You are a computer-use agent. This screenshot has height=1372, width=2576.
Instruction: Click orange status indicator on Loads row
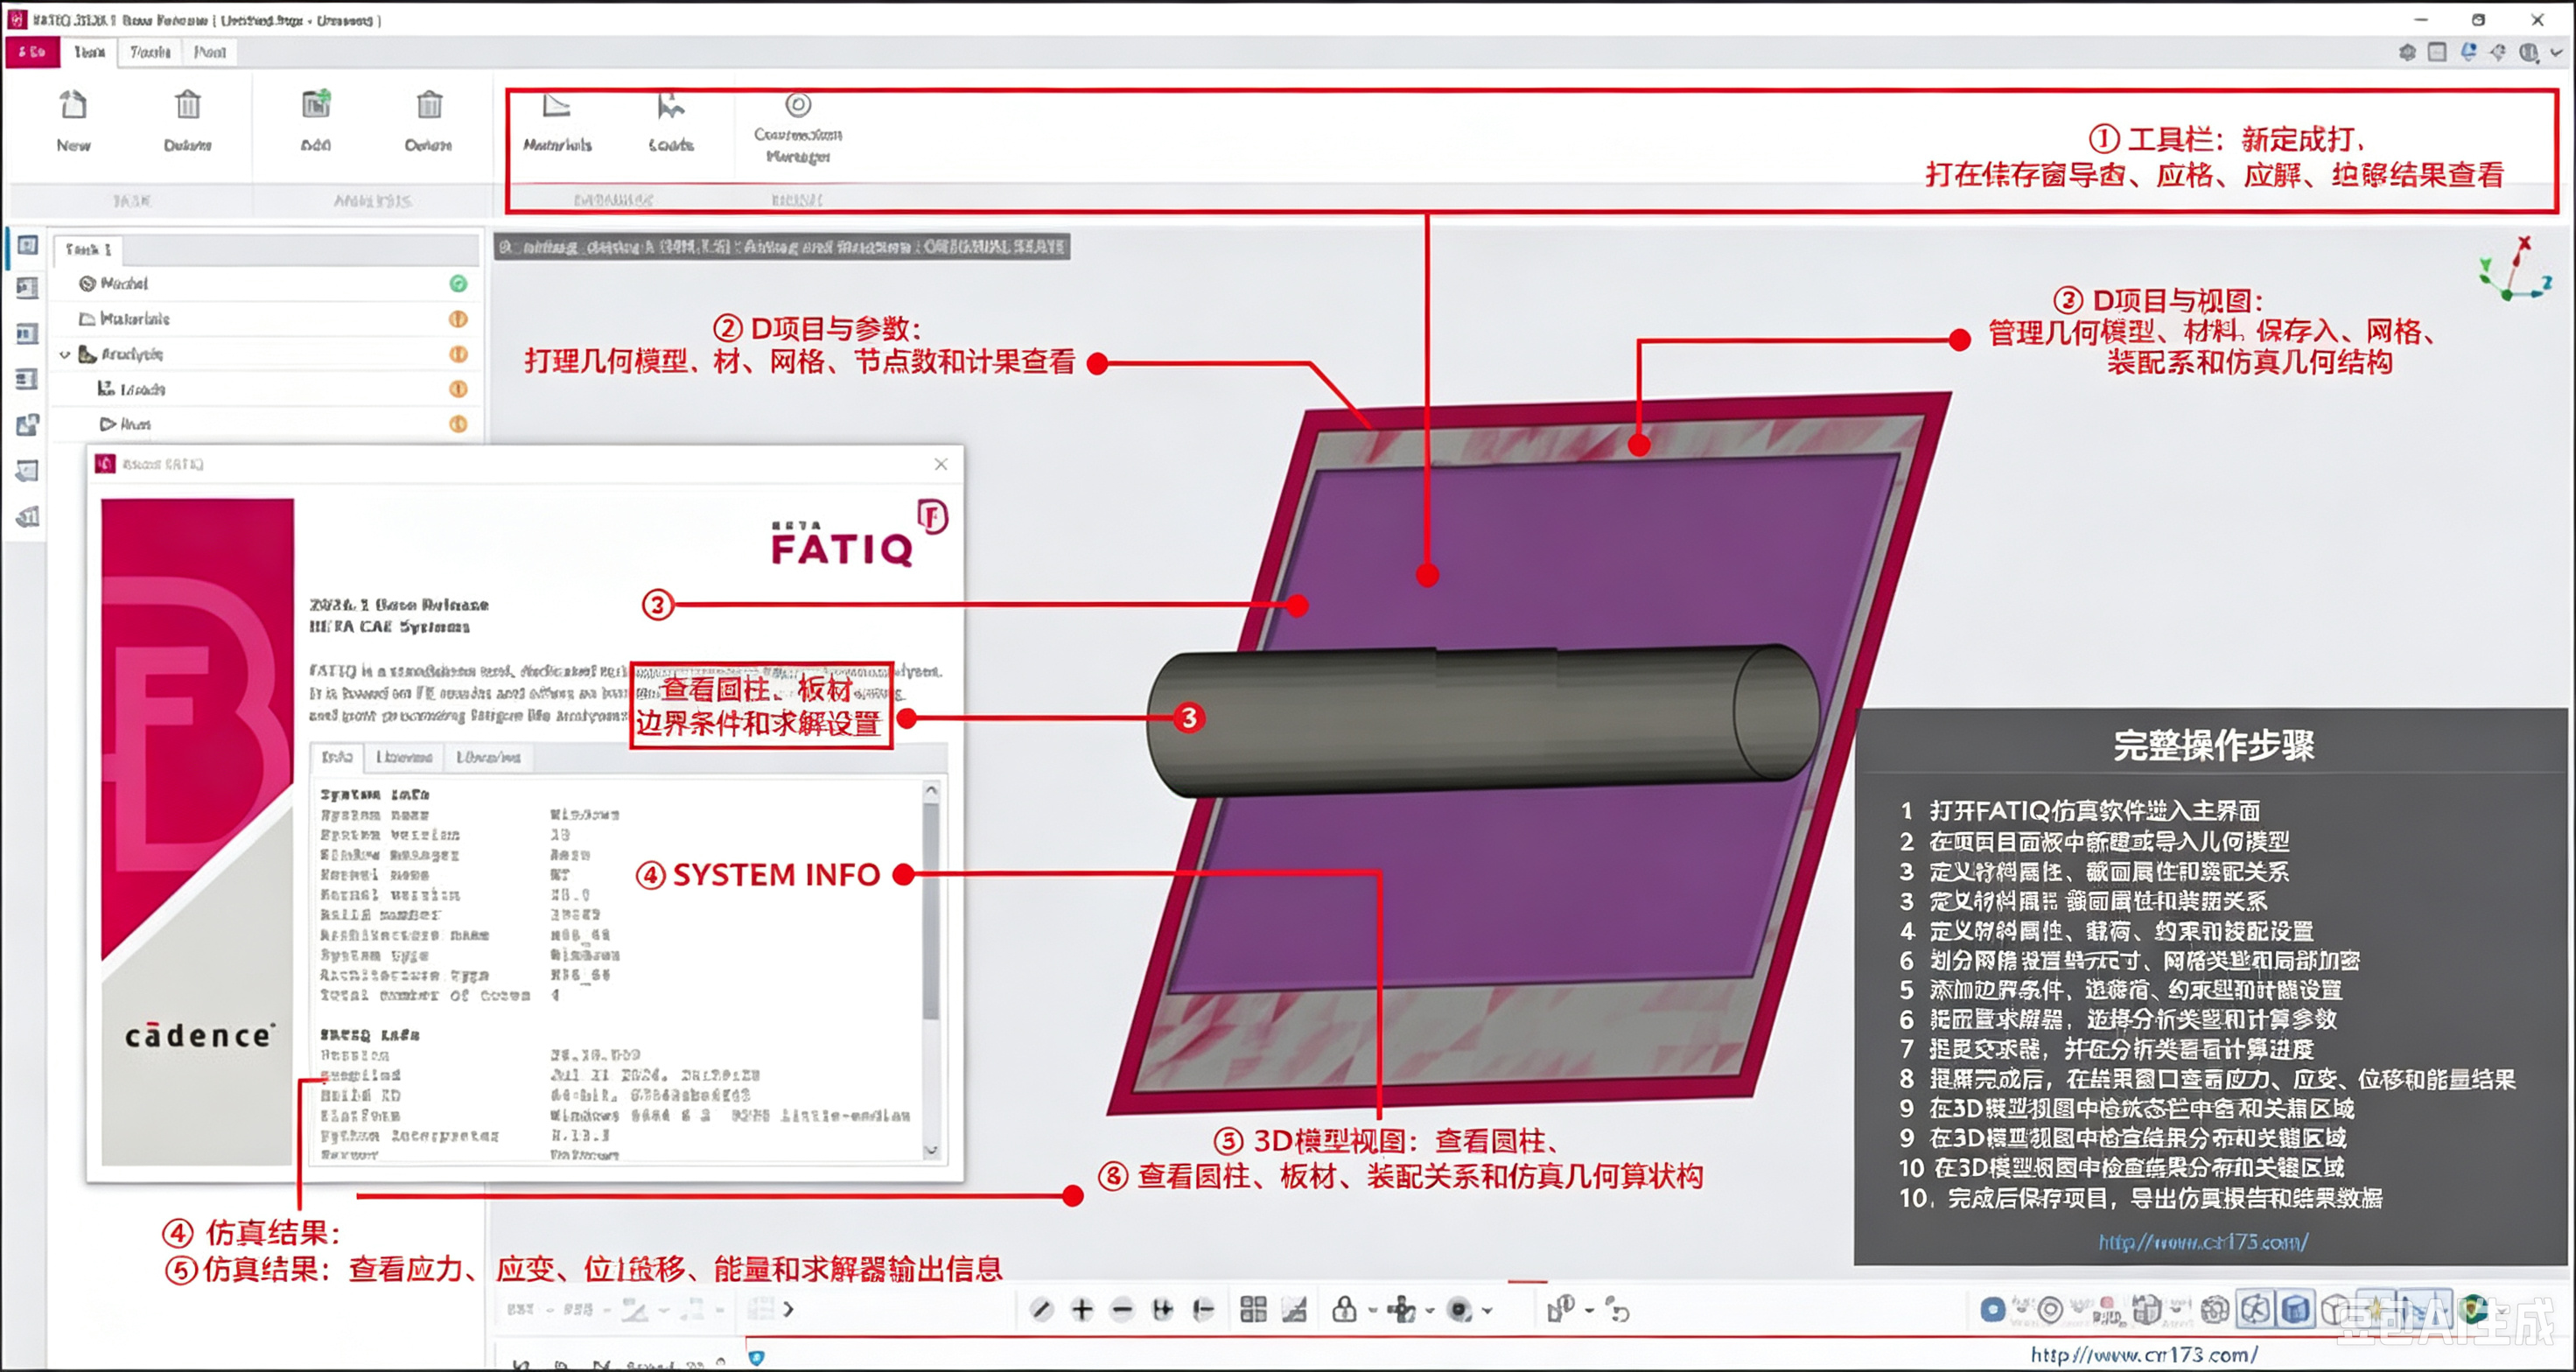[x=458, y=389]
